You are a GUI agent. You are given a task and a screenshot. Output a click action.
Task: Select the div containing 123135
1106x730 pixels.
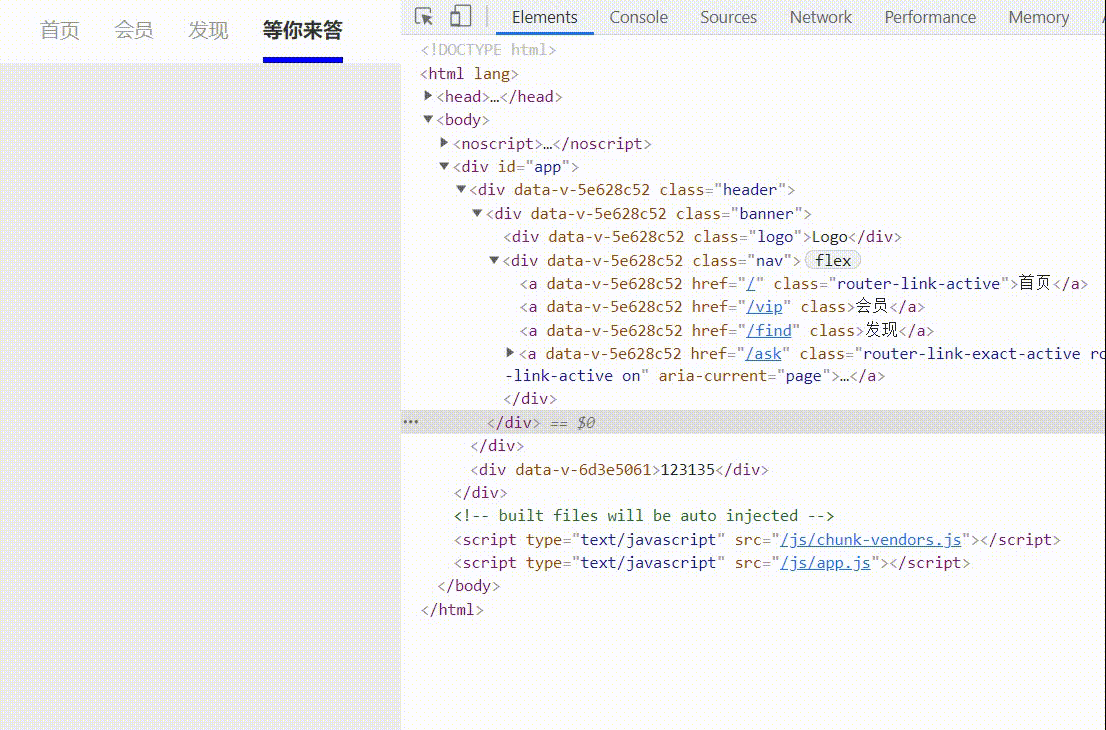619,470
